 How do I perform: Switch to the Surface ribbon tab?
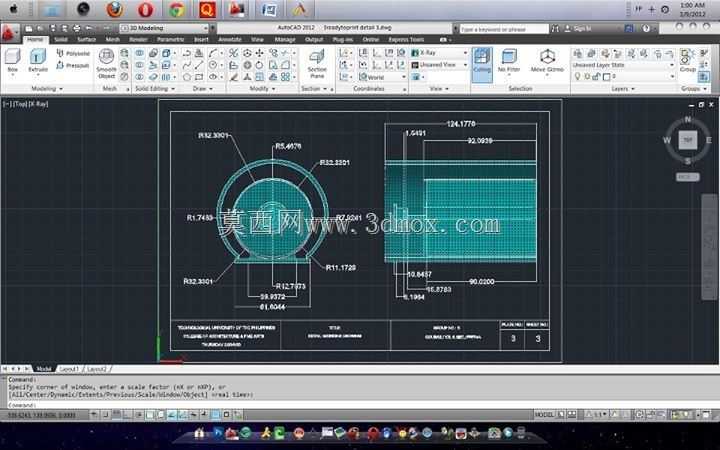click(86, 39)
